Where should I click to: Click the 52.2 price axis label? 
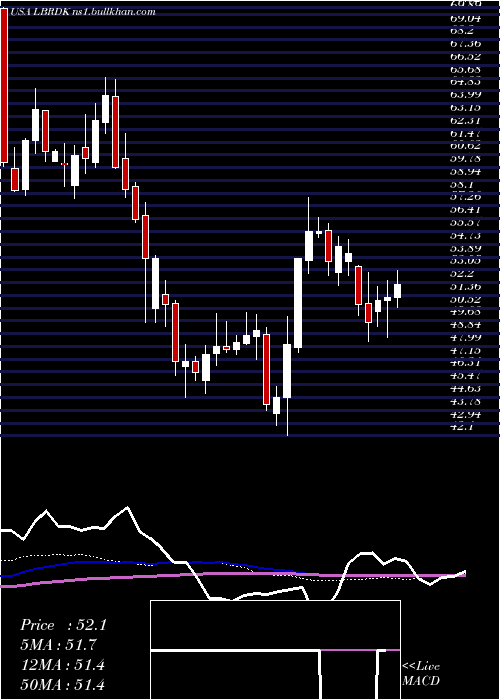[x=462, y=273]
